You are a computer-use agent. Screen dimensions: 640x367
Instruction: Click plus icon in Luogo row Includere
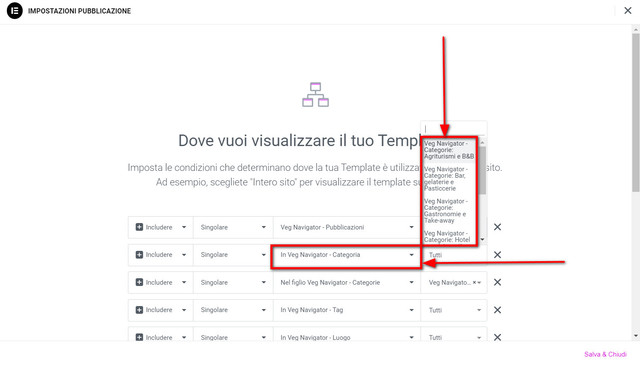[139, 337]
